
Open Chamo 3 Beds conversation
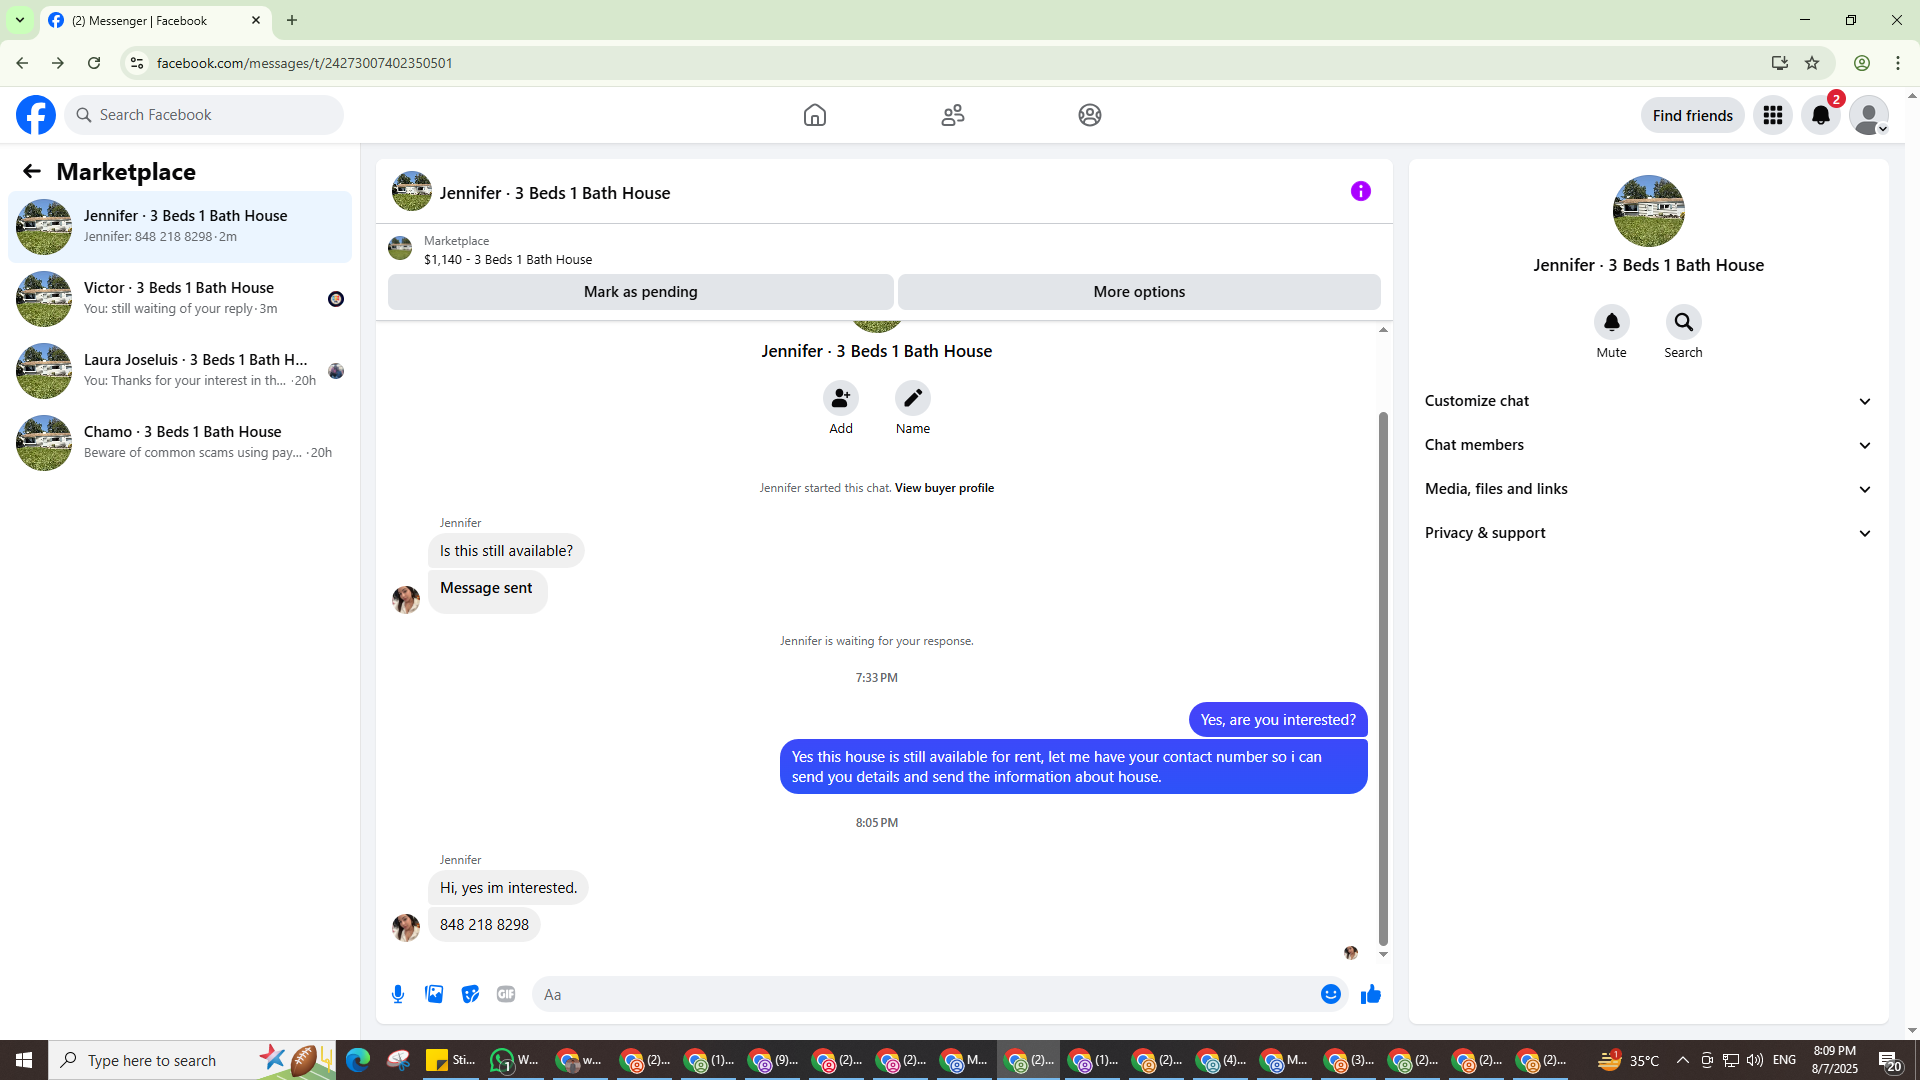[x=180, y=443]
